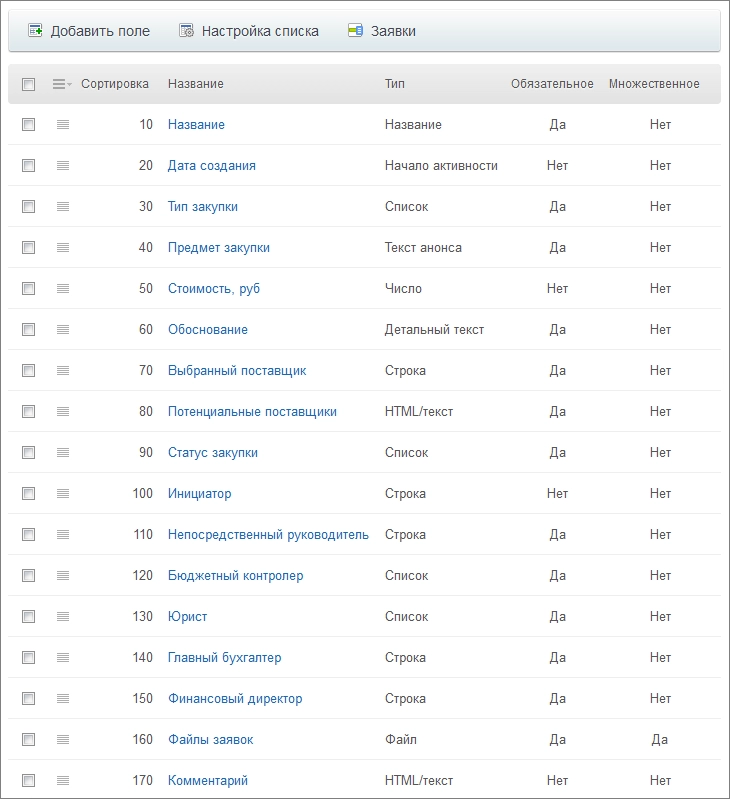This screenshot has width=730, height=799.
Task: Select checkbox for Стоимость, руб row
Action: point(29,289)
